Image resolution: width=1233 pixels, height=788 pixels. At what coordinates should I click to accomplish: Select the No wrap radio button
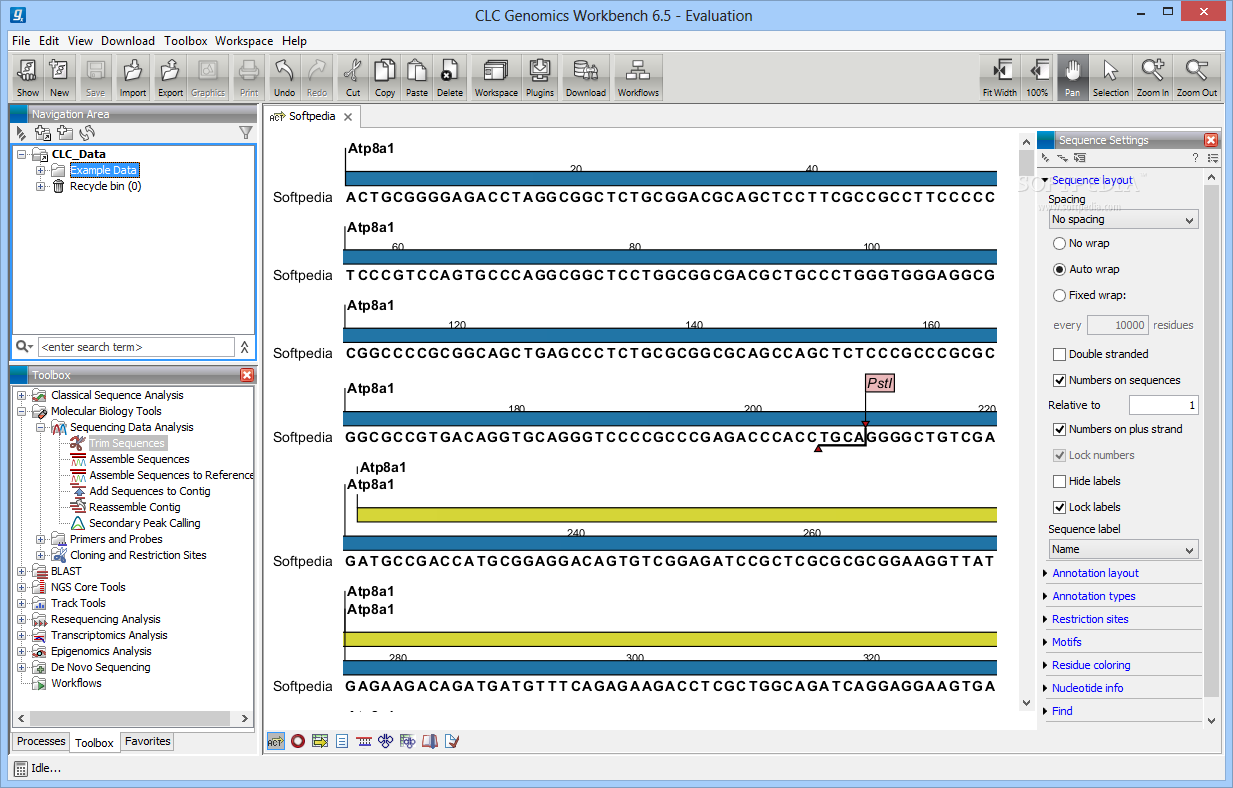[1059, 243]
